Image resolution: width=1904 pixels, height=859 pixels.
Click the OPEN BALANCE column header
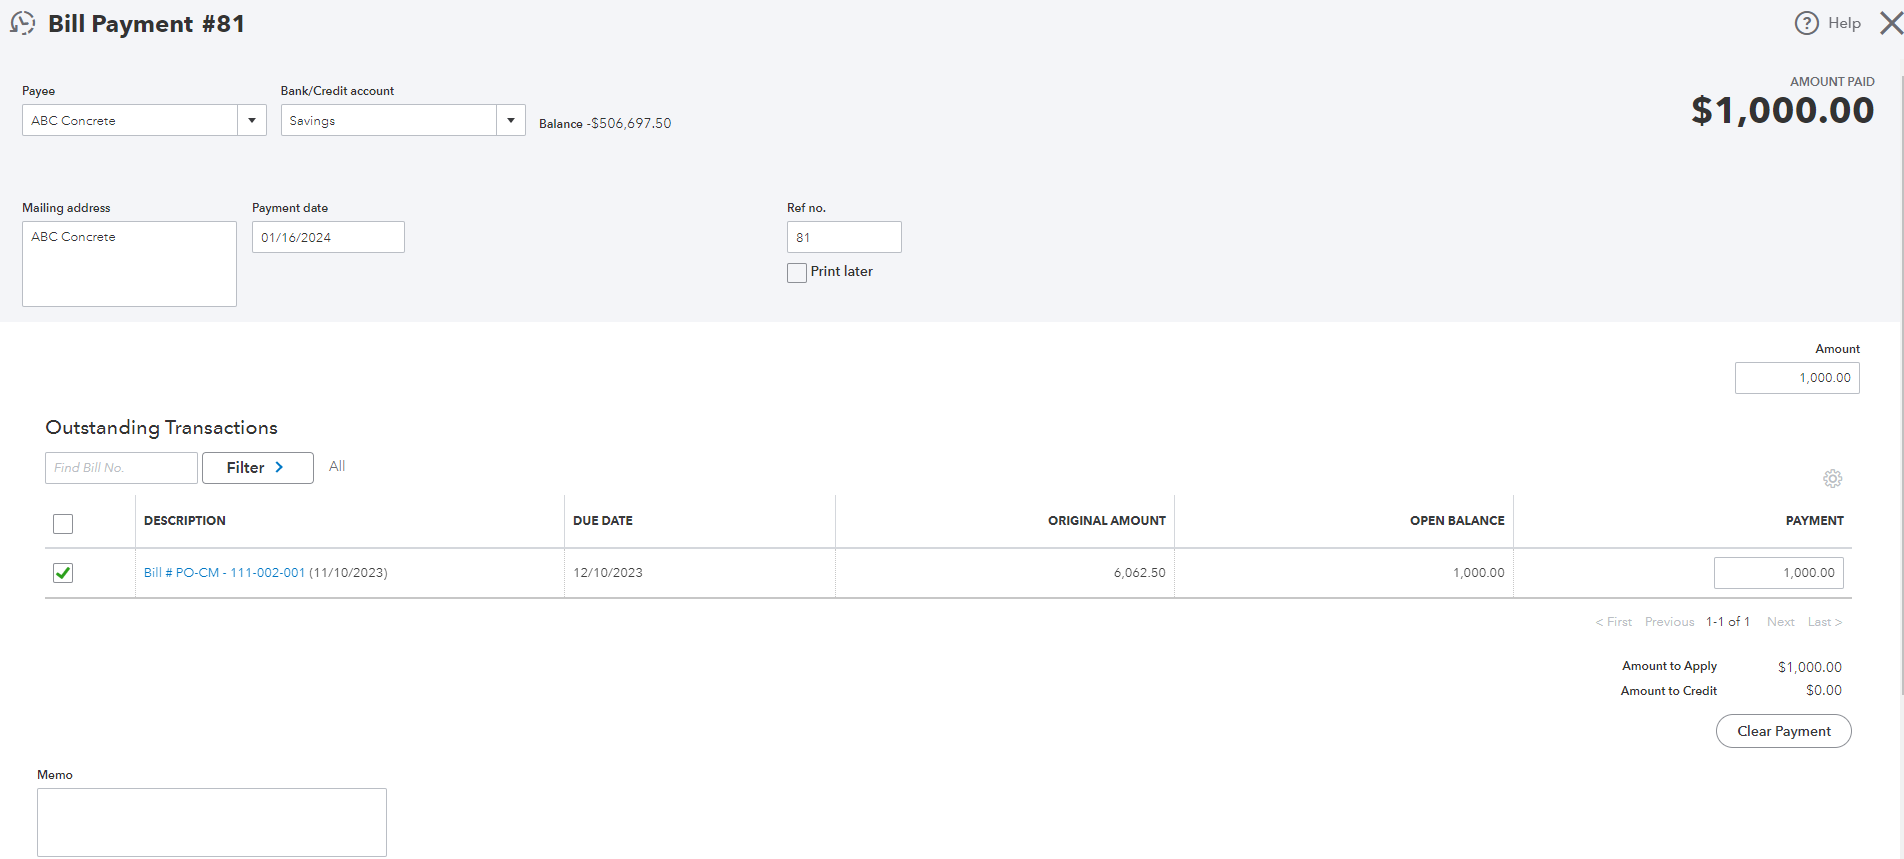point(1457,521)
